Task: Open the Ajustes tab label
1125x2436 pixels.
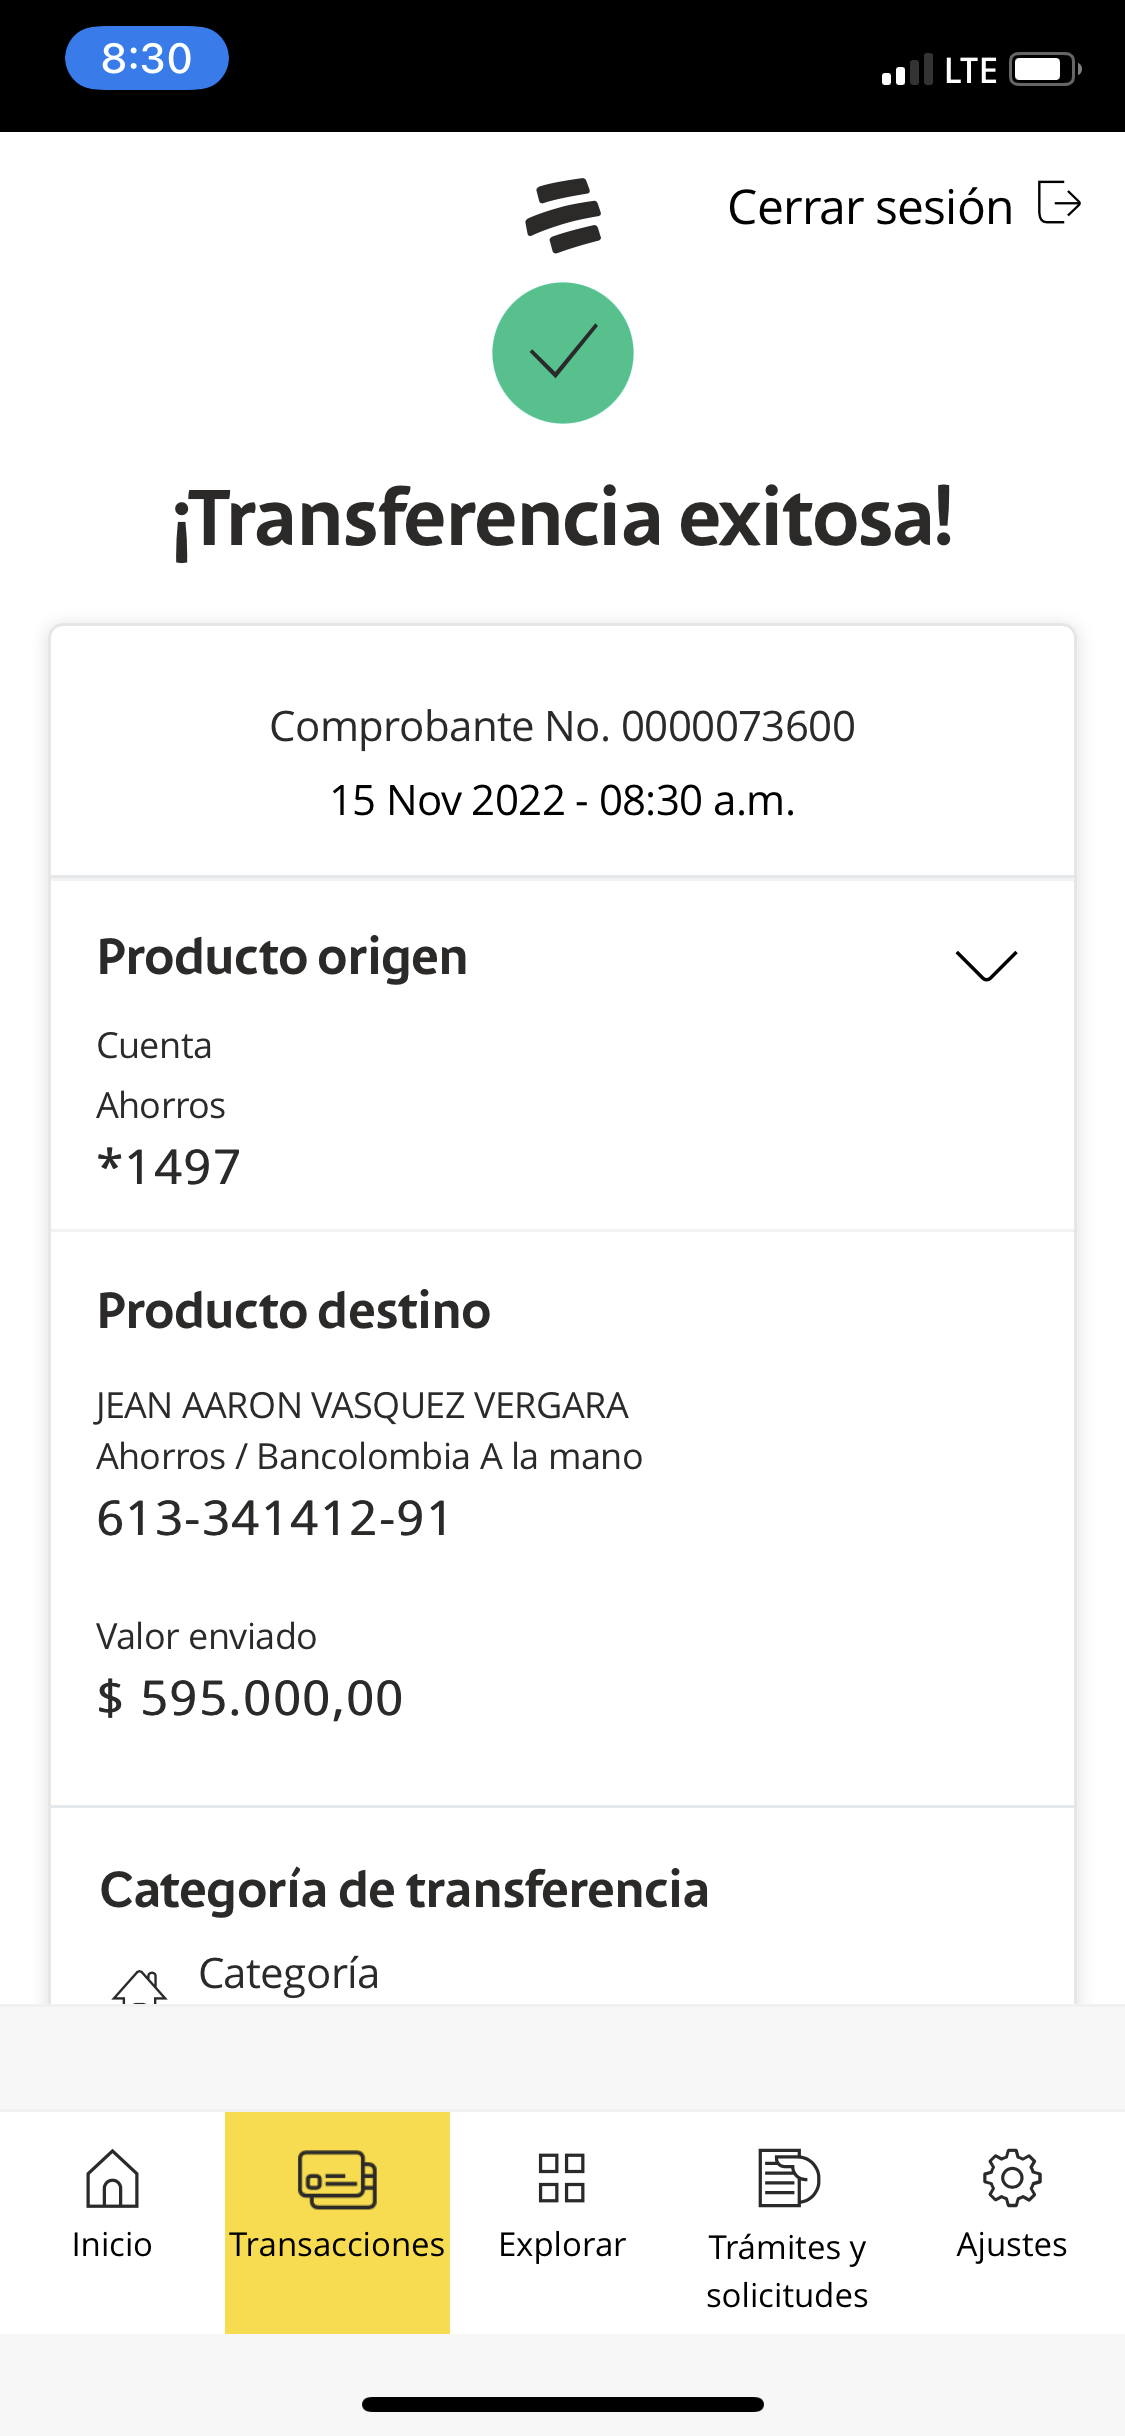Action: (x=1012, y=2245)
